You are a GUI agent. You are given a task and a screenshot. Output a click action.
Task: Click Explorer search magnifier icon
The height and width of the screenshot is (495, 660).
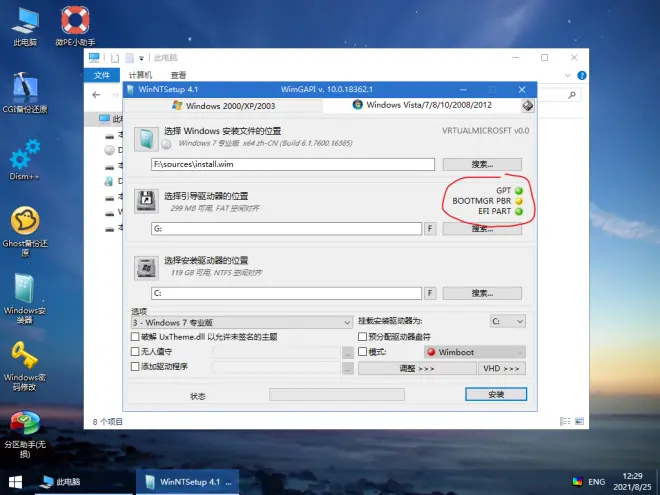tap(572, 95)
